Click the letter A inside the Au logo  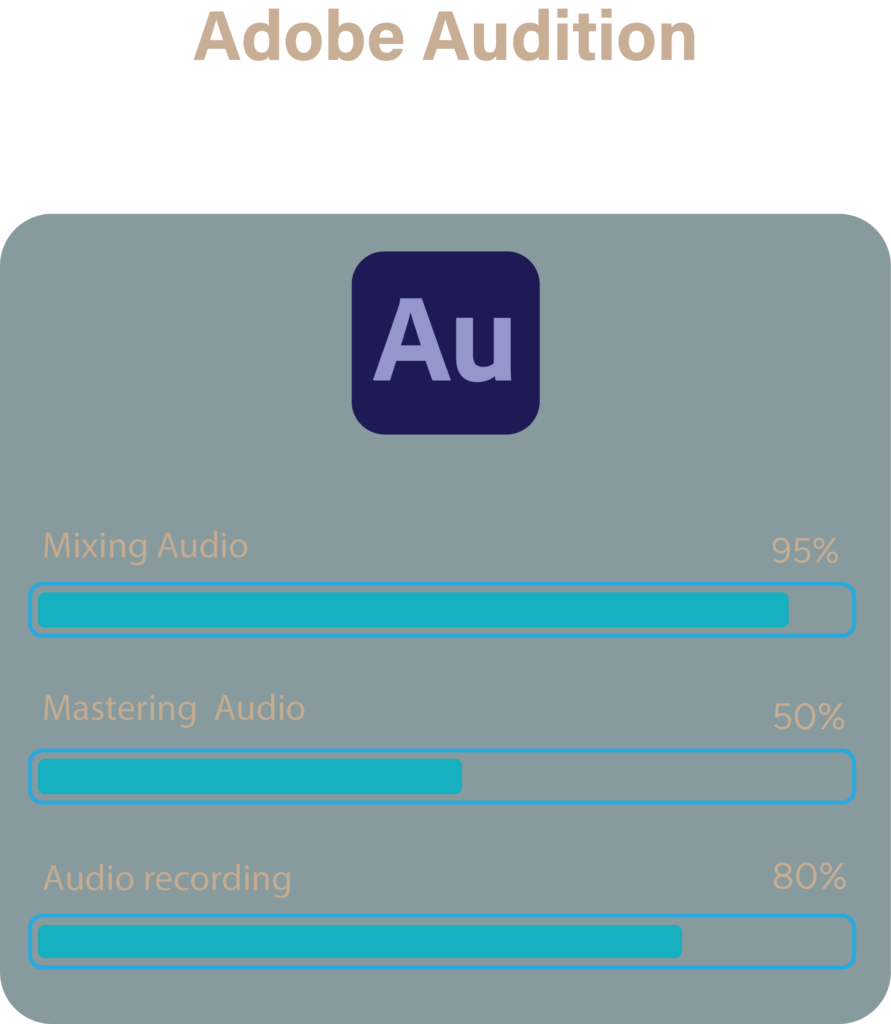tap(408, 340)
